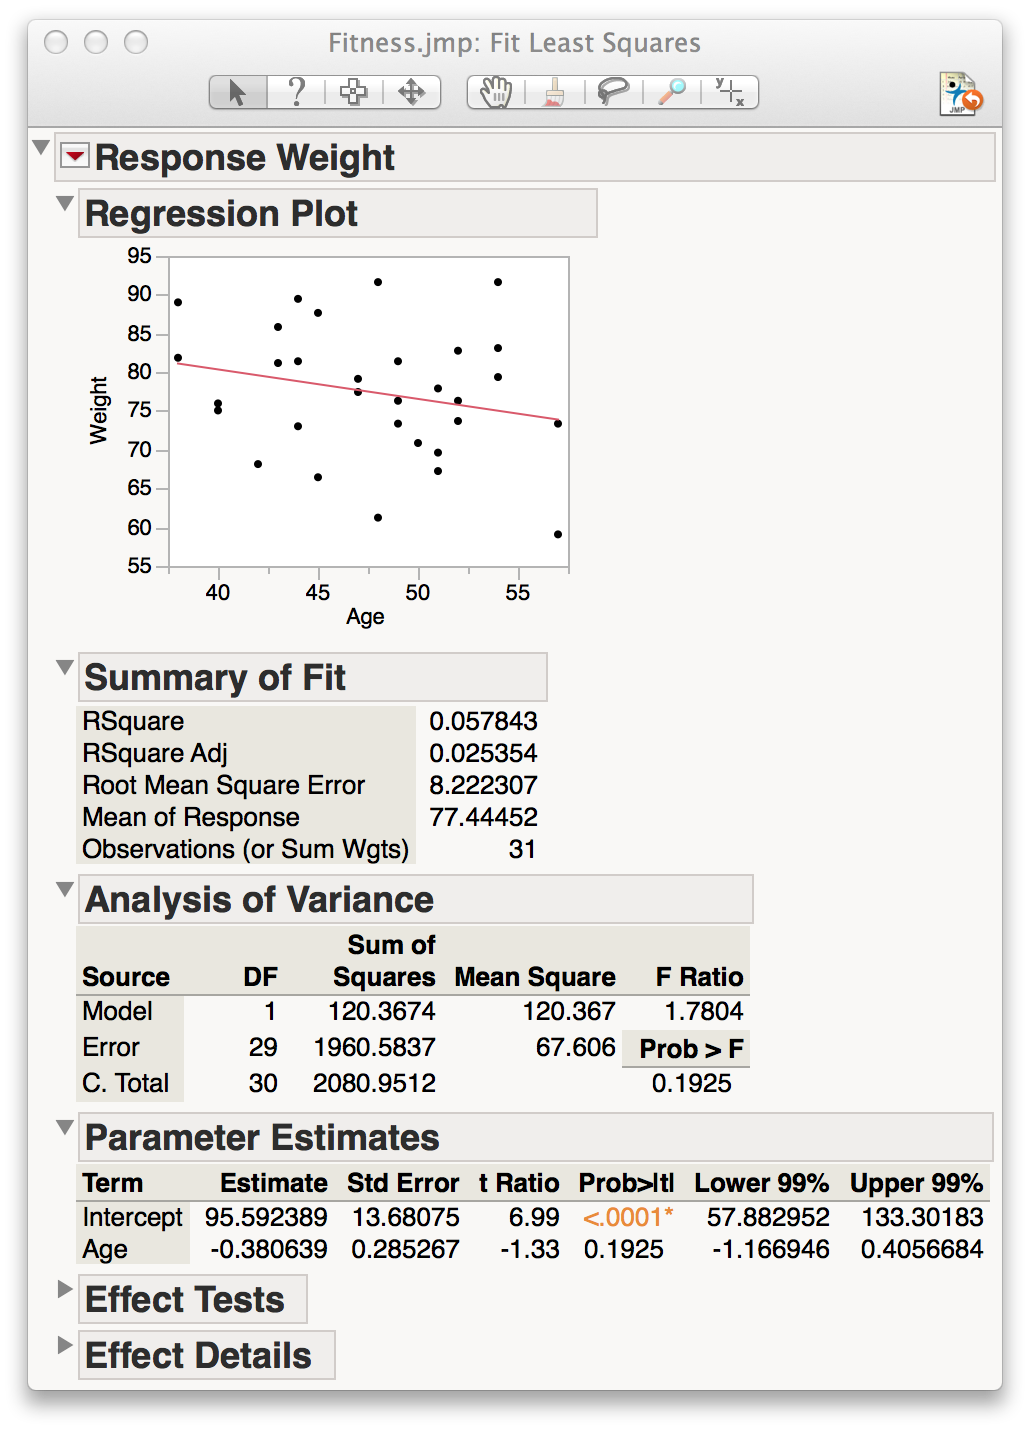1030x1430 pixels.
Task: Collapse the Analysis of Variance section
Action: [x=66, y=889]
